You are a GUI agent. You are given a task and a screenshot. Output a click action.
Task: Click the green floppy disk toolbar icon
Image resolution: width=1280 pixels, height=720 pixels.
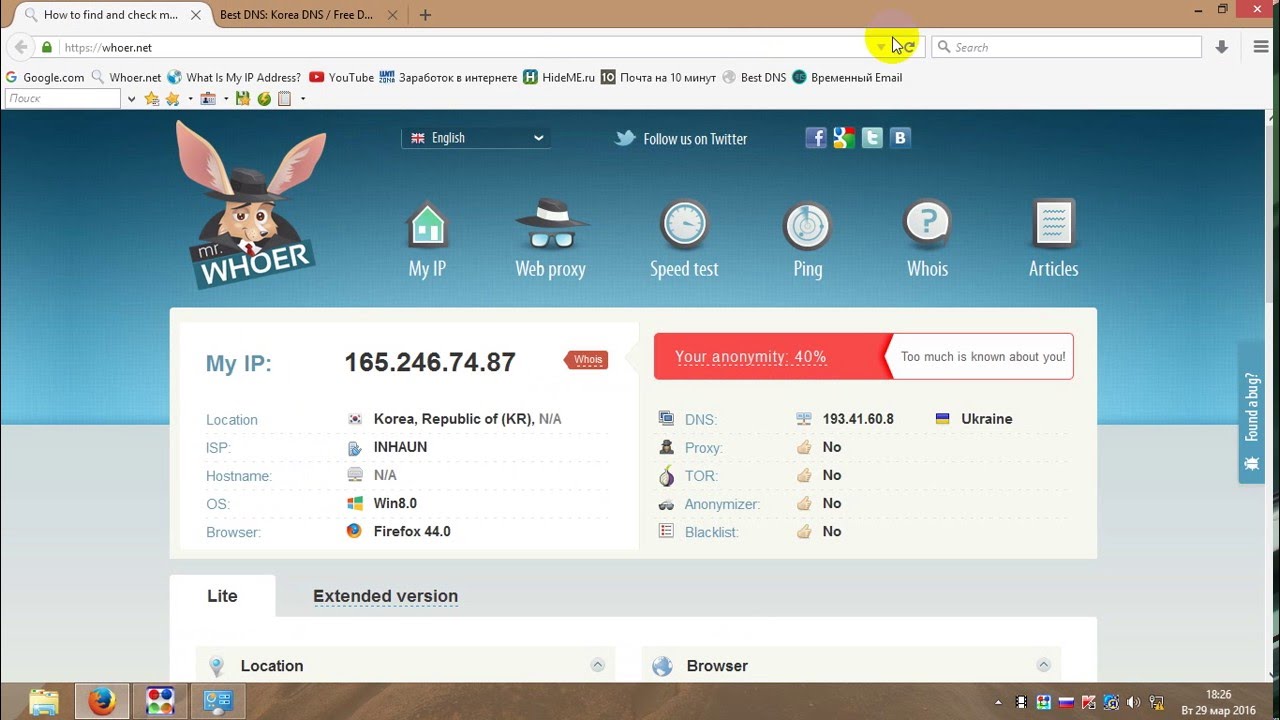[x=242, y=99]
